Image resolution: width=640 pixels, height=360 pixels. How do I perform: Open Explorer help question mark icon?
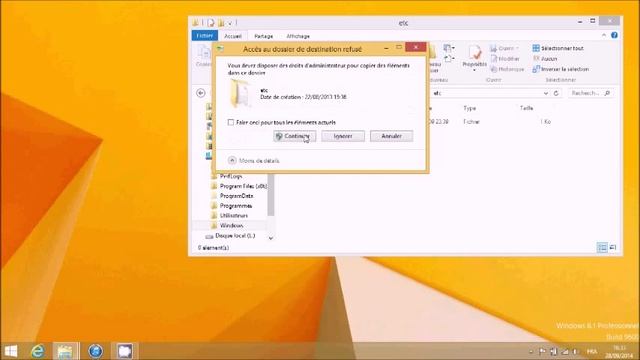coord(614,36)
